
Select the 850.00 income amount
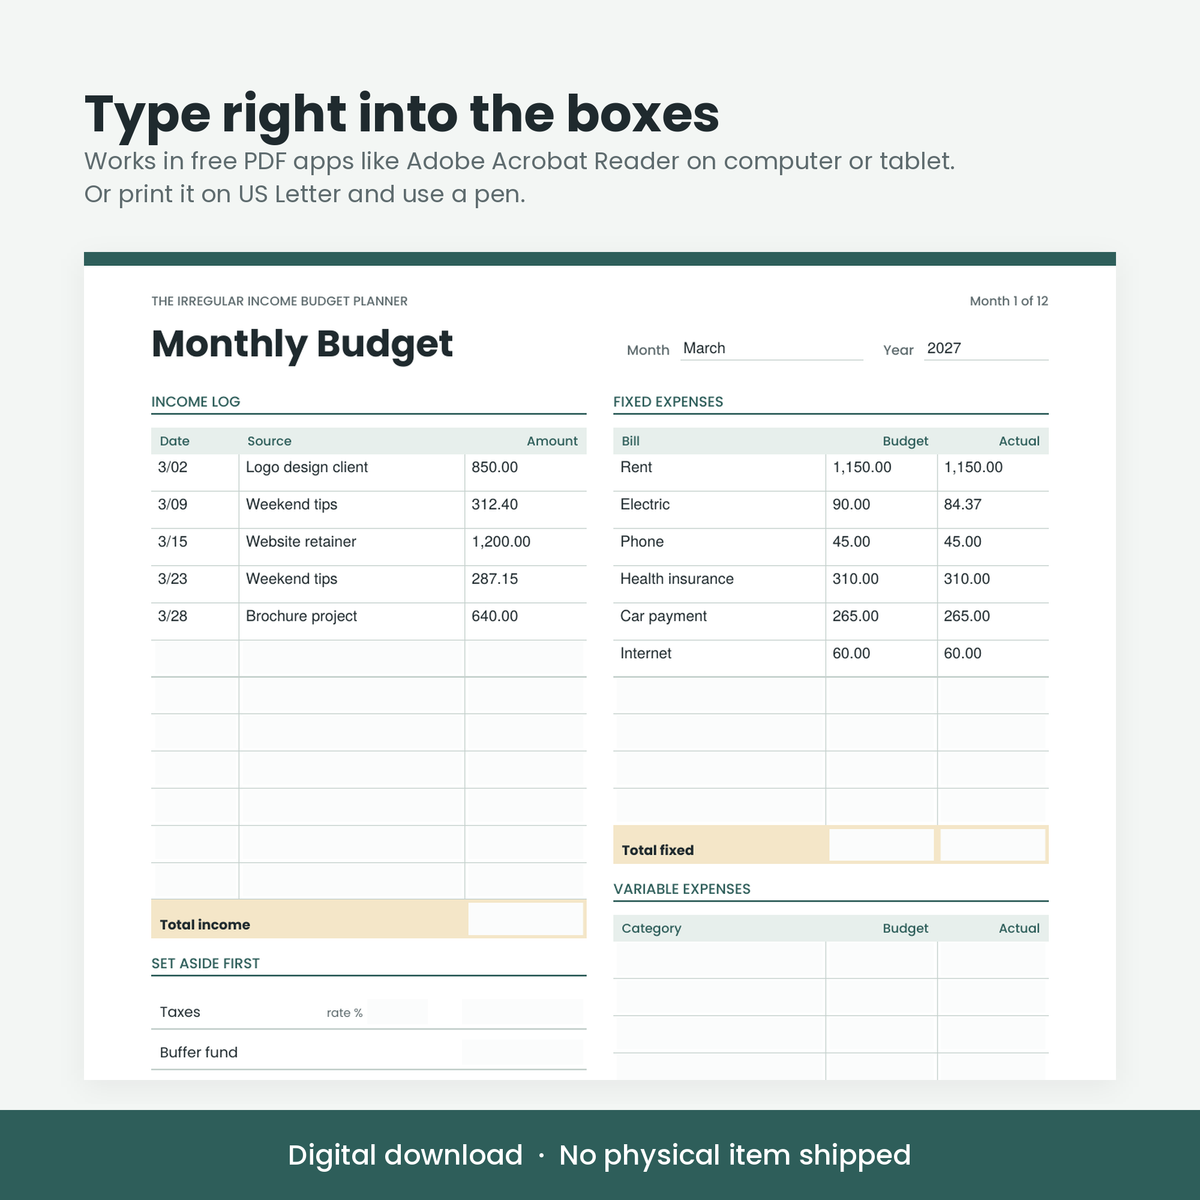point(526,472)
